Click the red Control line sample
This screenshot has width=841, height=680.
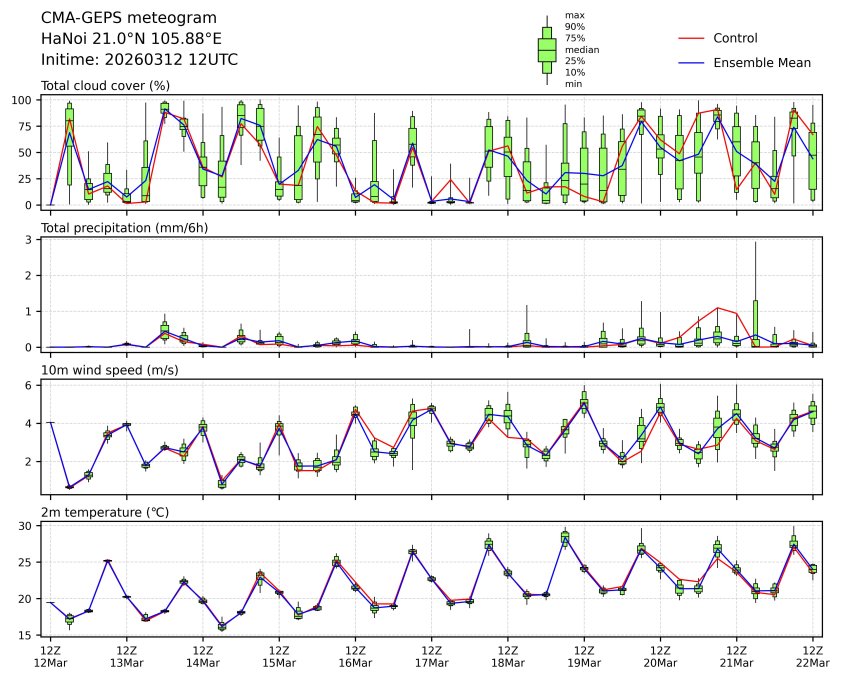pyautogui.click(x=691, y=38)
